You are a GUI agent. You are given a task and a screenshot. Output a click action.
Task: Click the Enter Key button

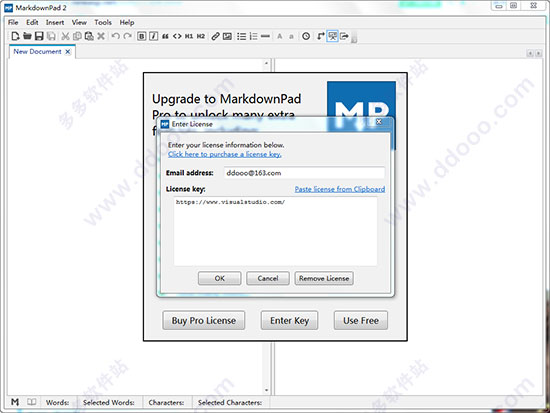[289, 320]
